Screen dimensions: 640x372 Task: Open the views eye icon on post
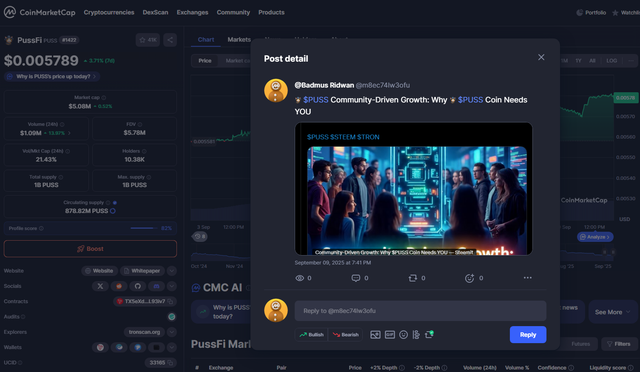coord(300,278)
